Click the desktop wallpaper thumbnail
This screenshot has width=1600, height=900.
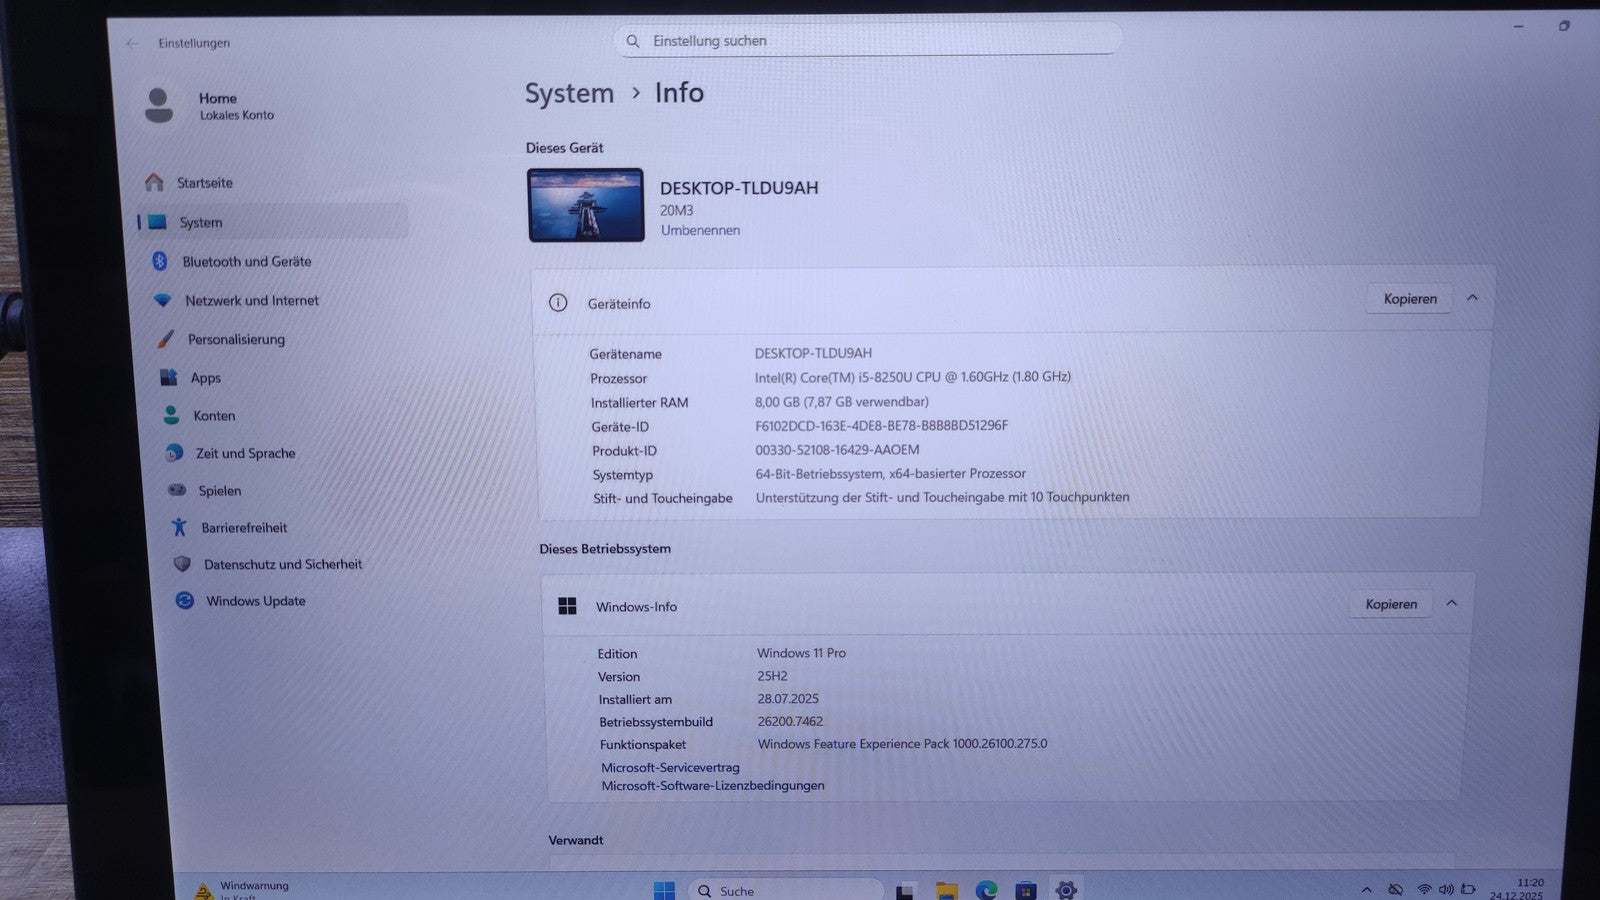[586, 205]
